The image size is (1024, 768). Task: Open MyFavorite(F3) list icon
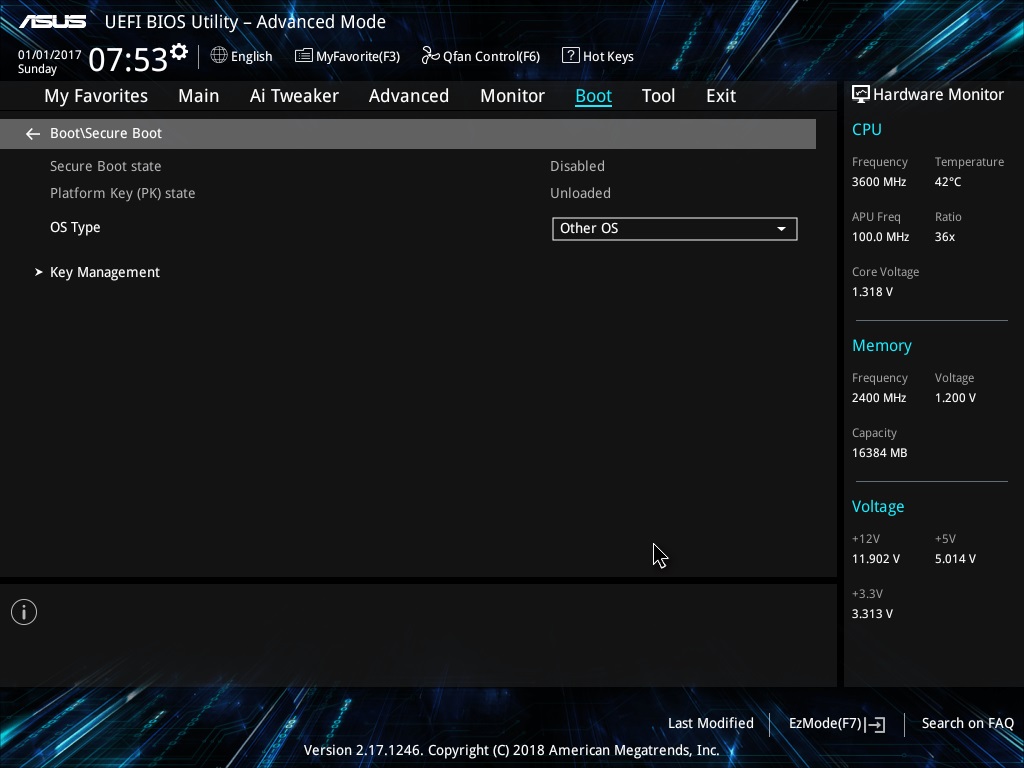[303, 56]
